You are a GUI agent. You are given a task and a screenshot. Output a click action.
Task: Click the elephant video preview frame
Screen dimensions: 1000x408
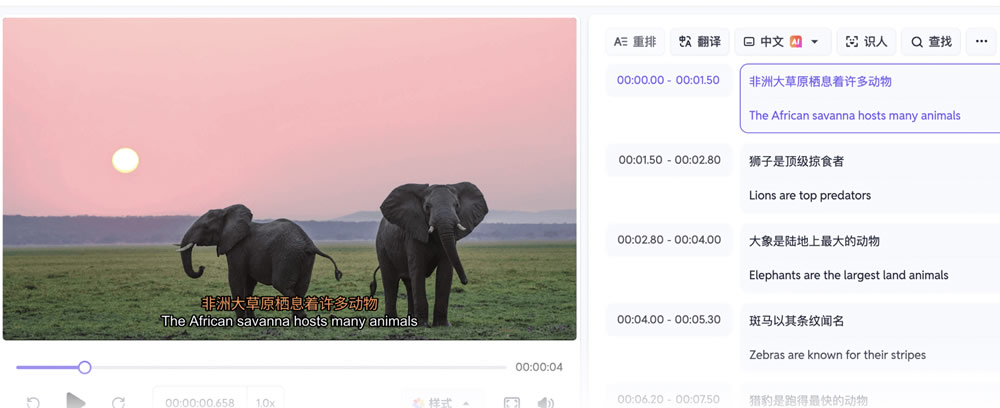(x=290, y=178)
